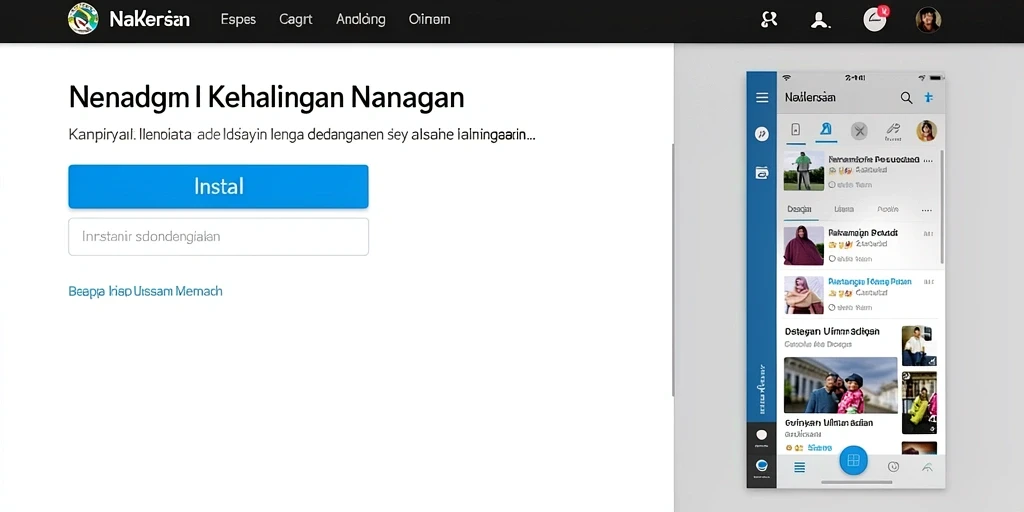Open three-dots menu beside first post

(x=928, y=159)
